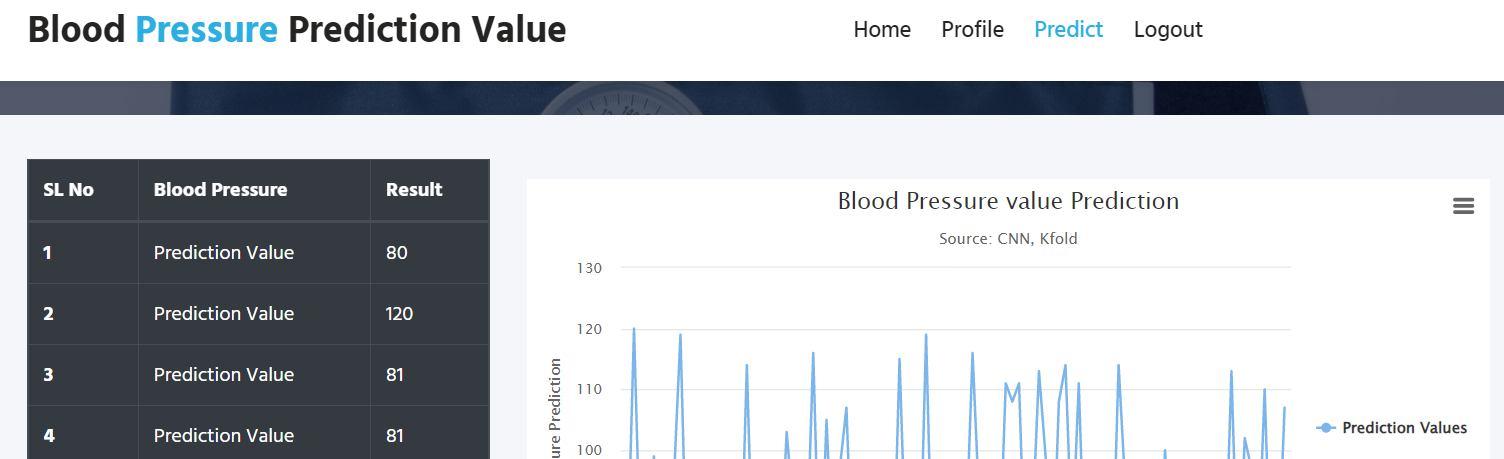Click the 100 y-axis label
The width and height of the screenshot is (1504, 459).
(x=589, y=451)
